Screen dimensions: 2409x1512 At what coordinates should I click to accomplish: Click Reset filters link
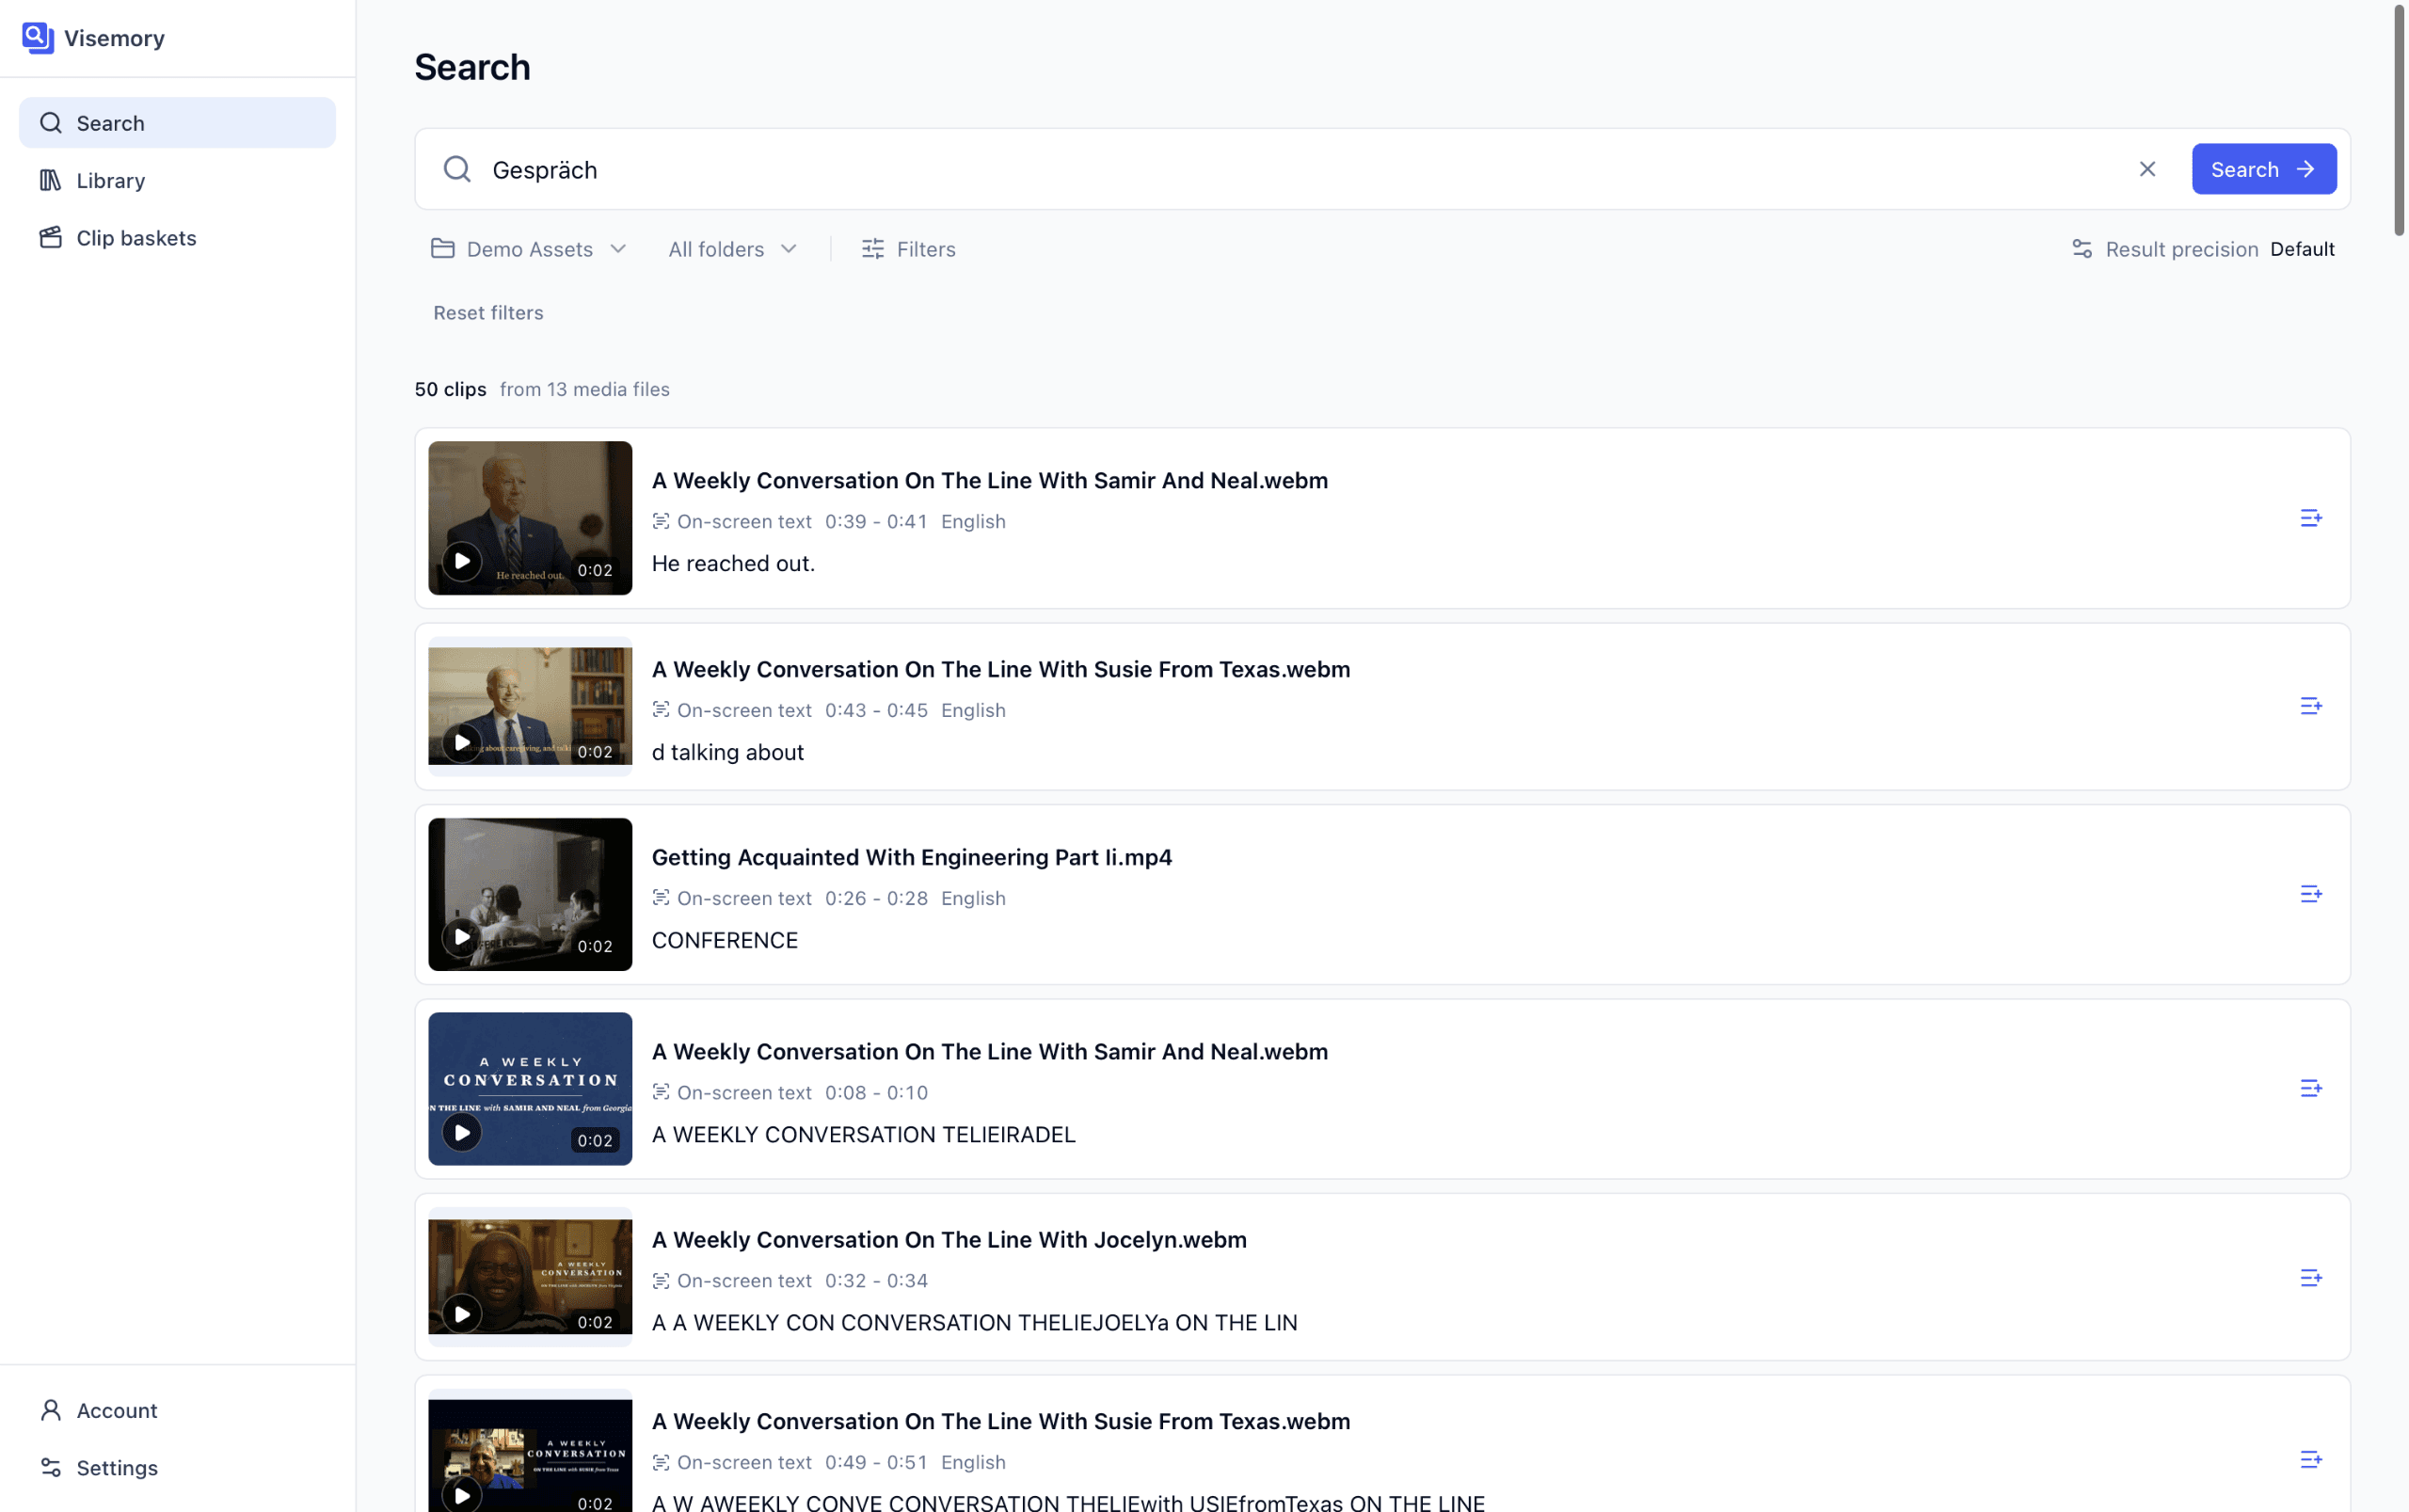point(488,313)
